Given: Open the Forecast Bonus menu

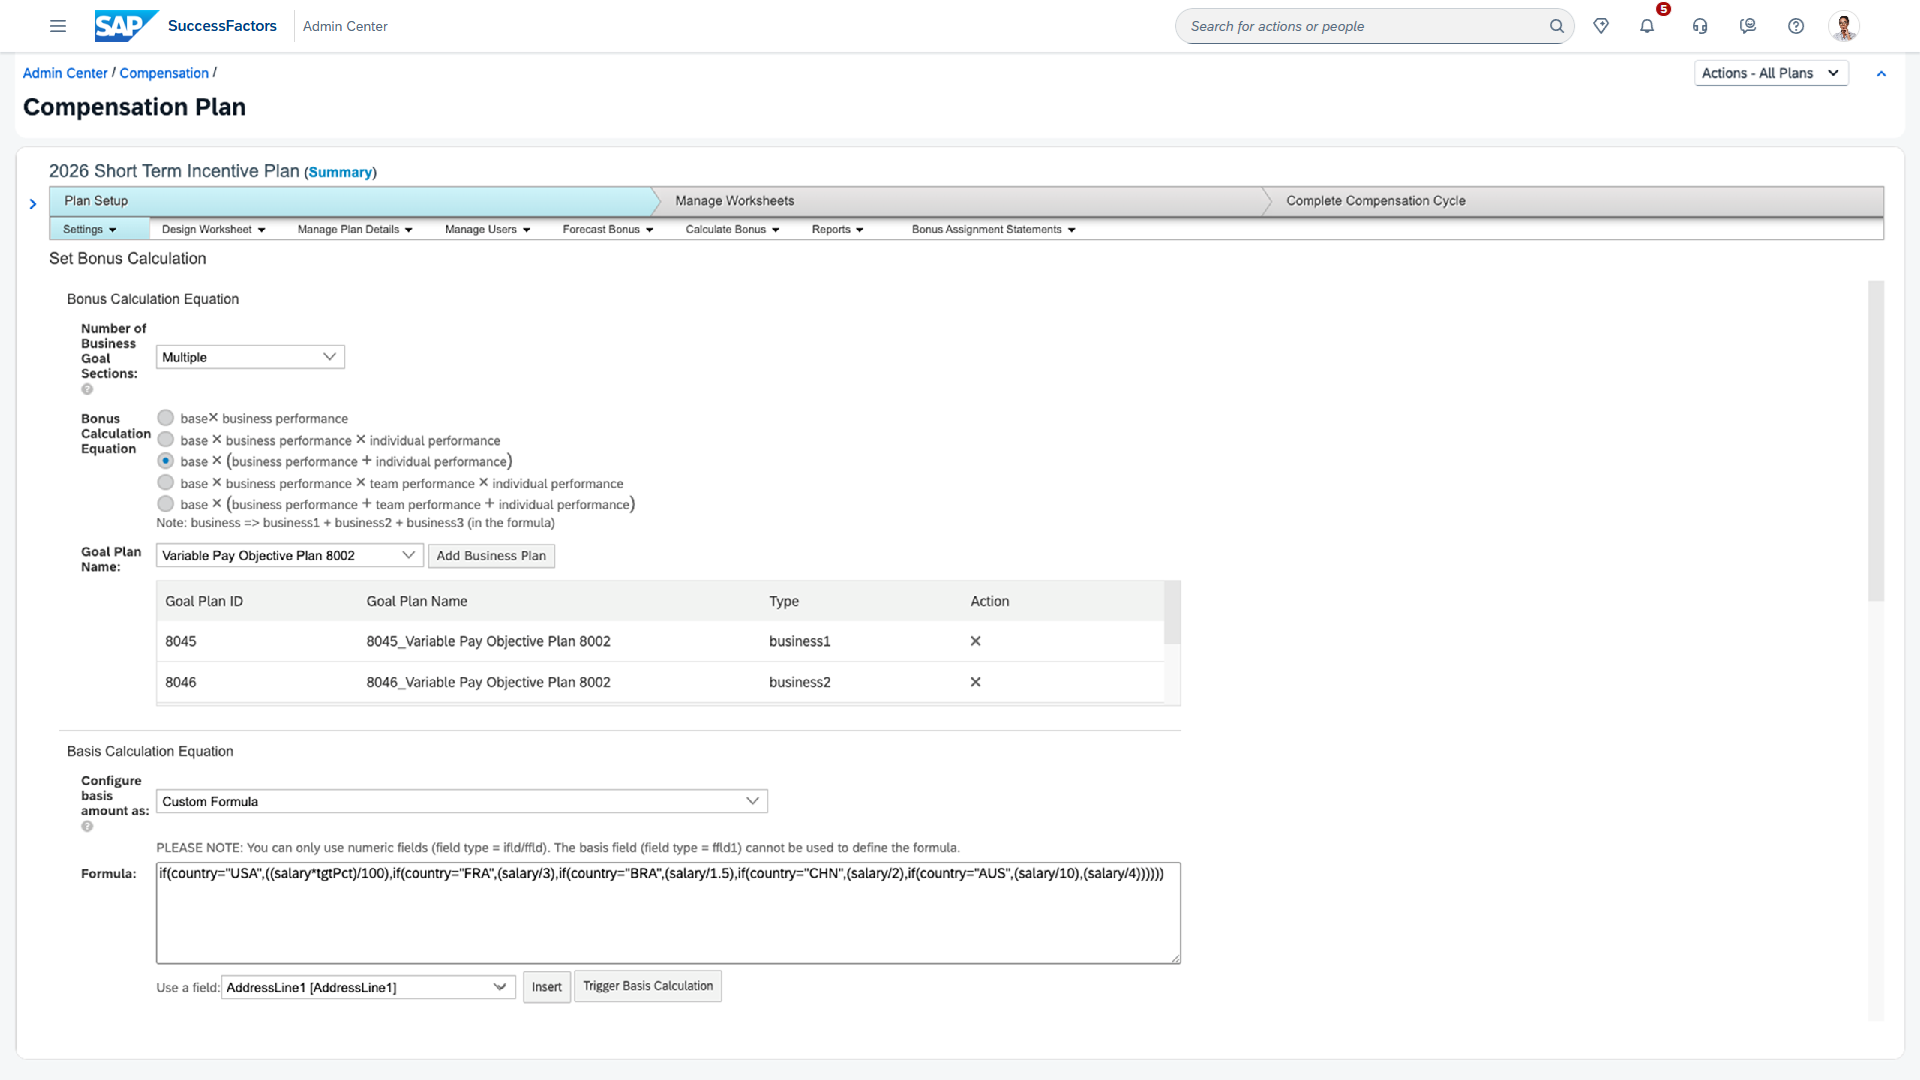Looking at the screenshot, I should (607, 230).
